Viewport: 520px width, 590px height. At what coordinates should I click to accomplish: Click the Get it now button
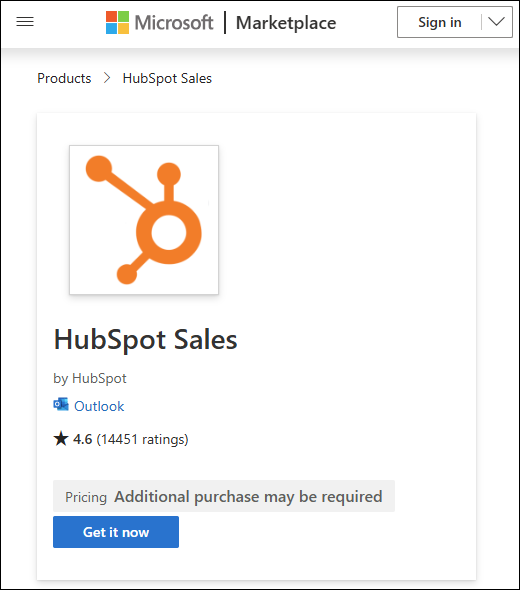pyautogui.click(x=116, y=532)
